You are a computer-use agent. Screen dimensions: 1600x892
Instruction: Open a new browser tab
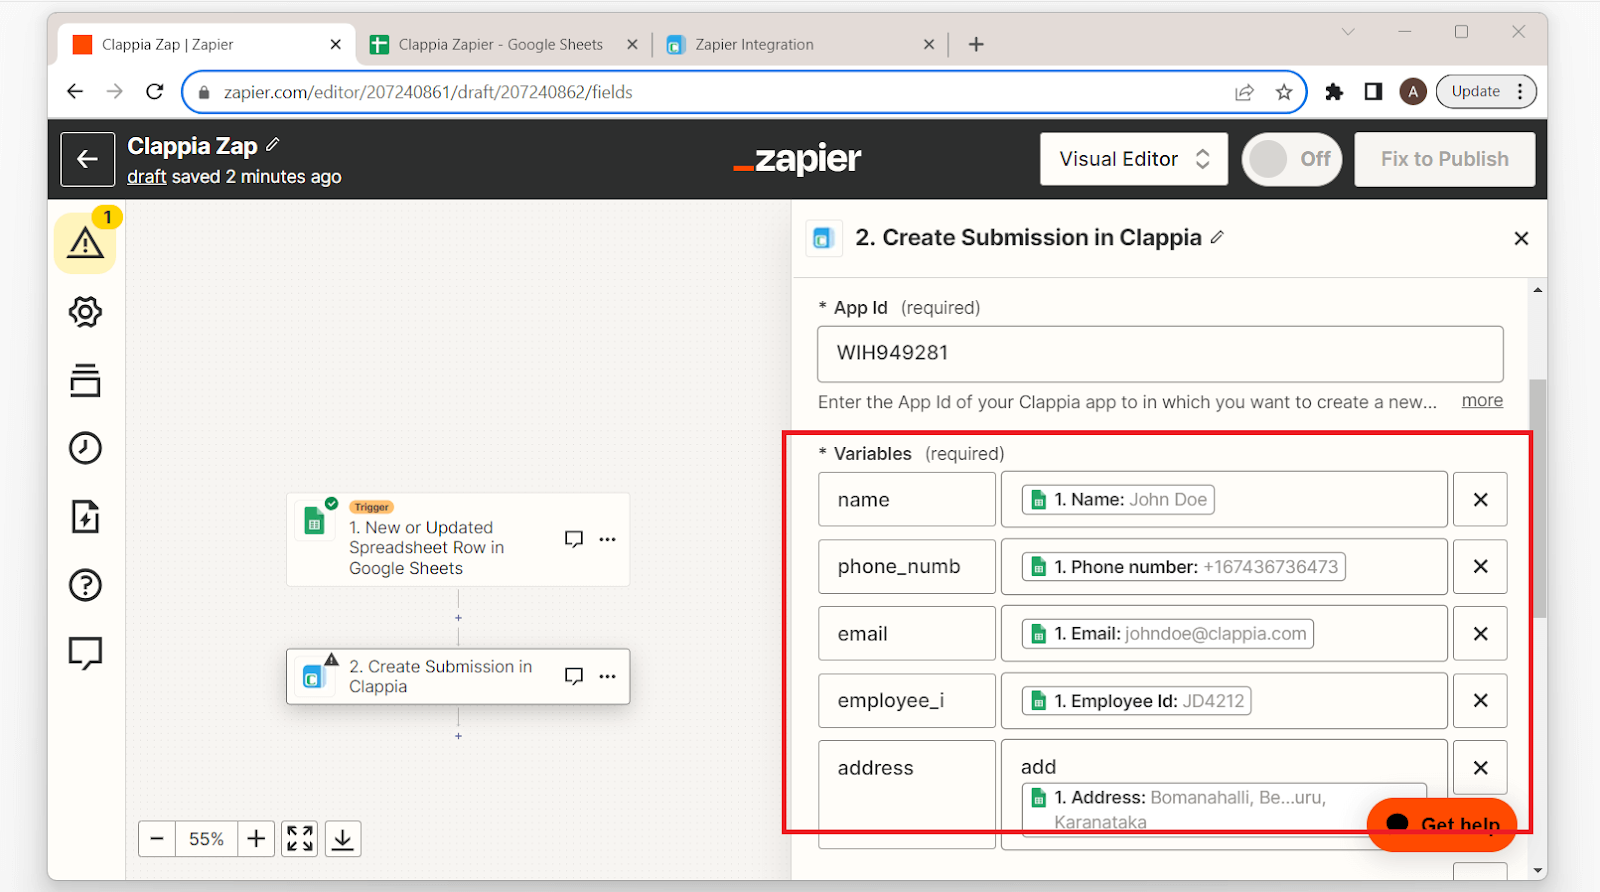976,44
